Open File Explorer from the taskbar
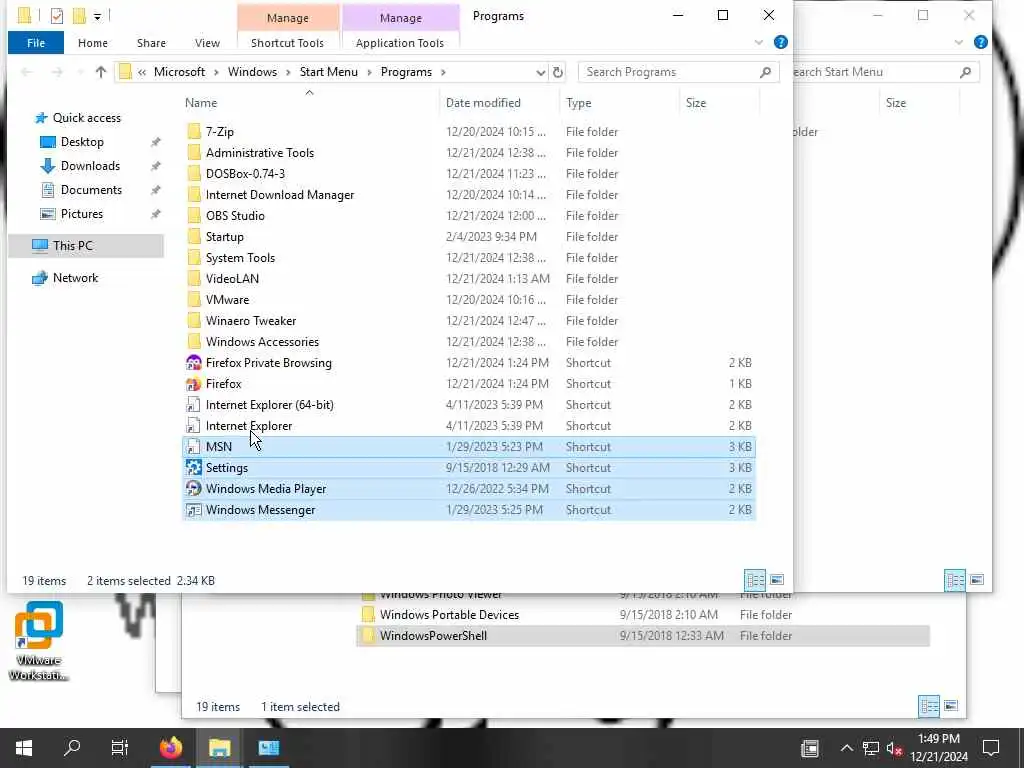This screenshot has height=768, width=1024. point(219,748)
